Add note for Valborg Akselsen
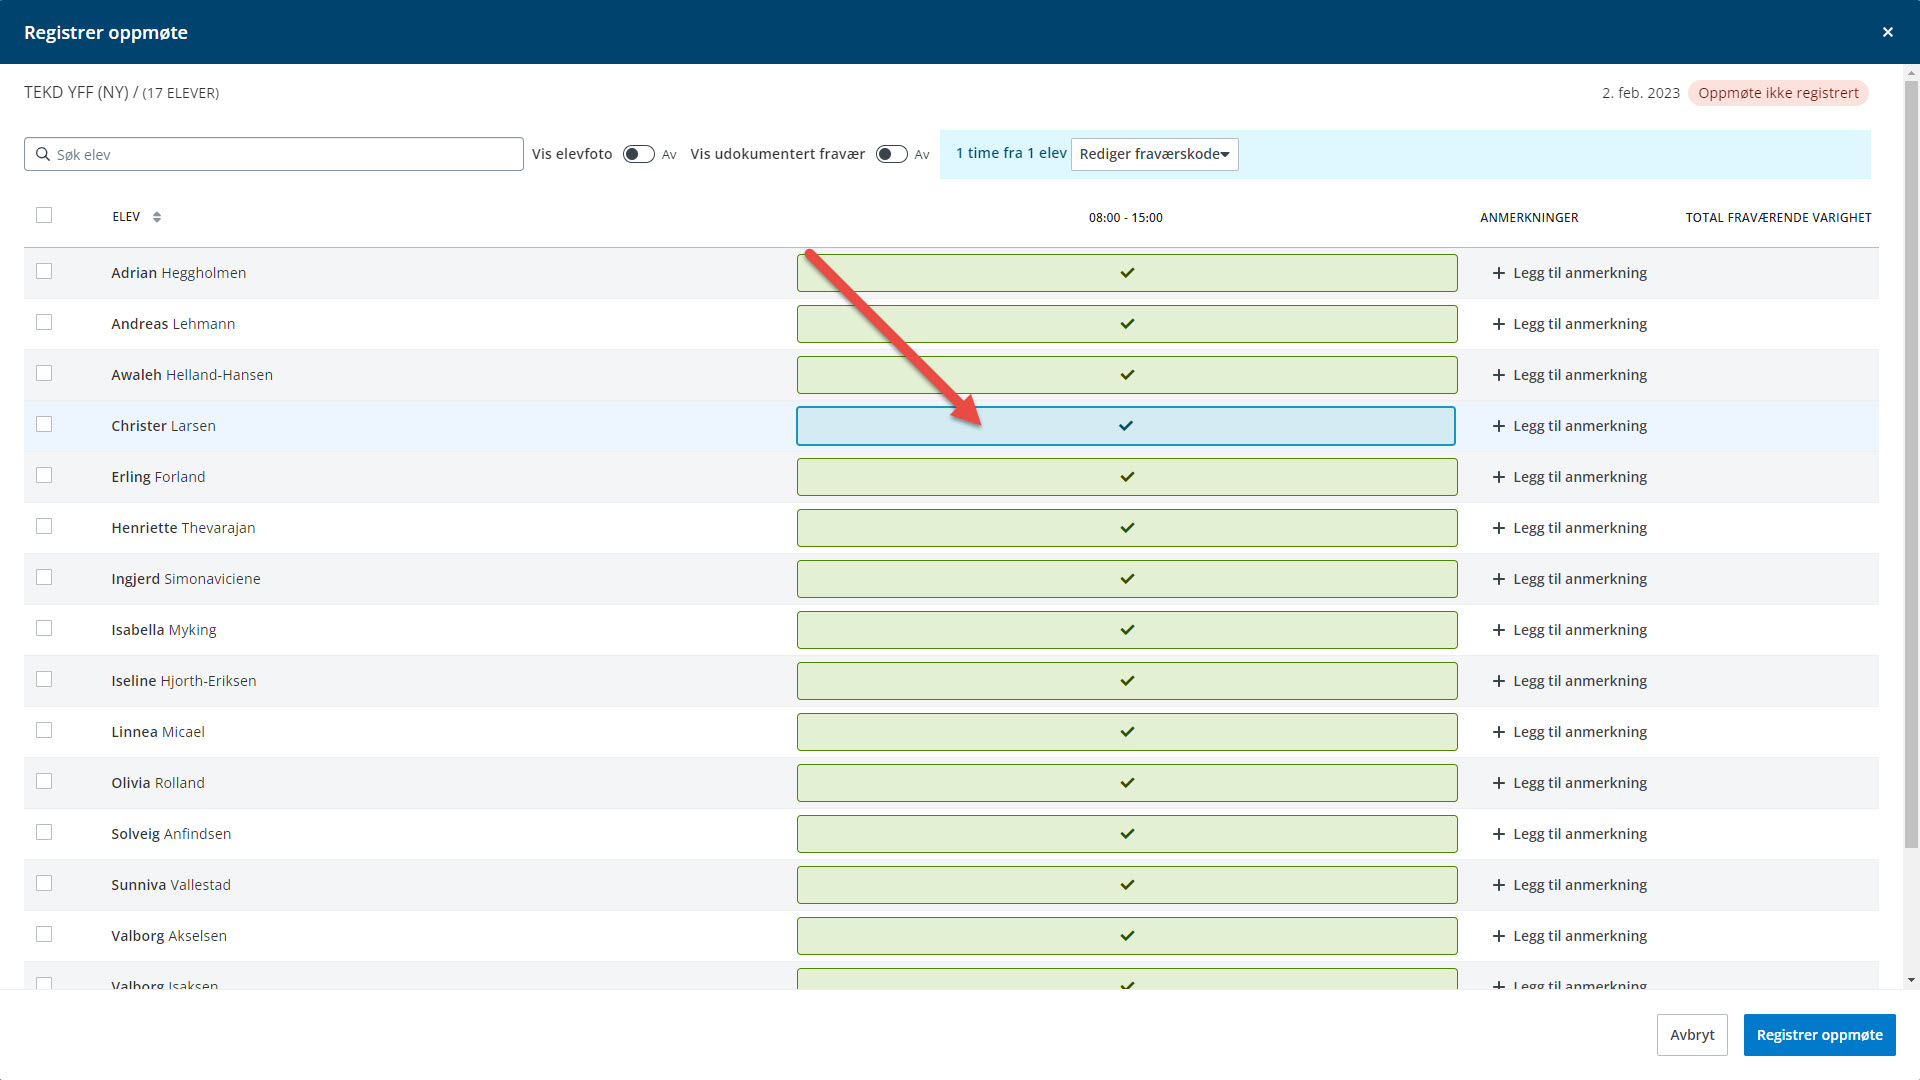1920x1080 pixels. click(1569, 936)
